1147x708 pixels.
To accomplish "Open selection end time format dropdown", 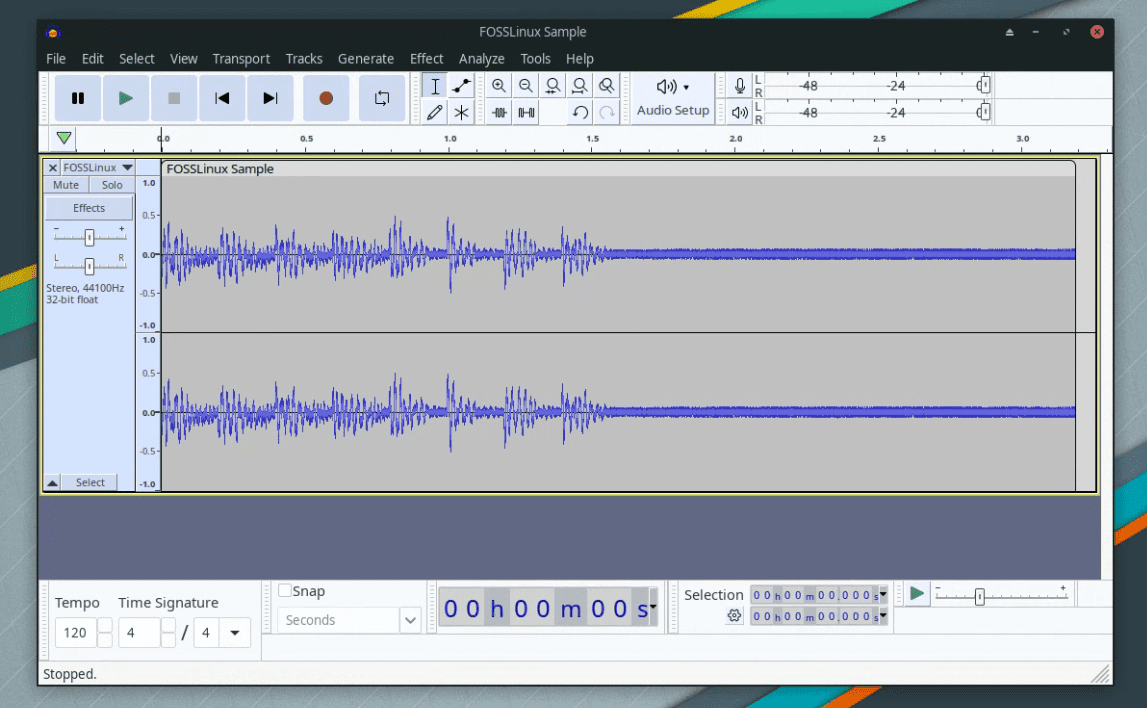I will coord(884,616).
